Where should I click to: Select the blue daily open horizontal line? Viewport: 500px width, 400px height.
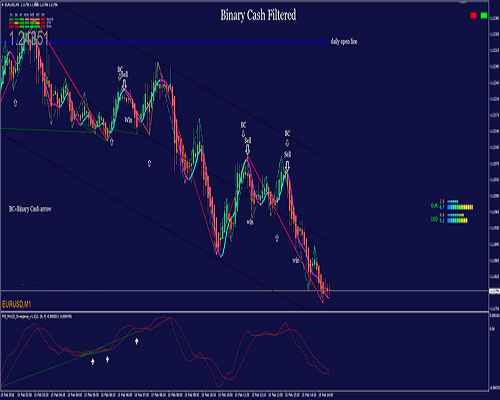click(x=165, y=42)
